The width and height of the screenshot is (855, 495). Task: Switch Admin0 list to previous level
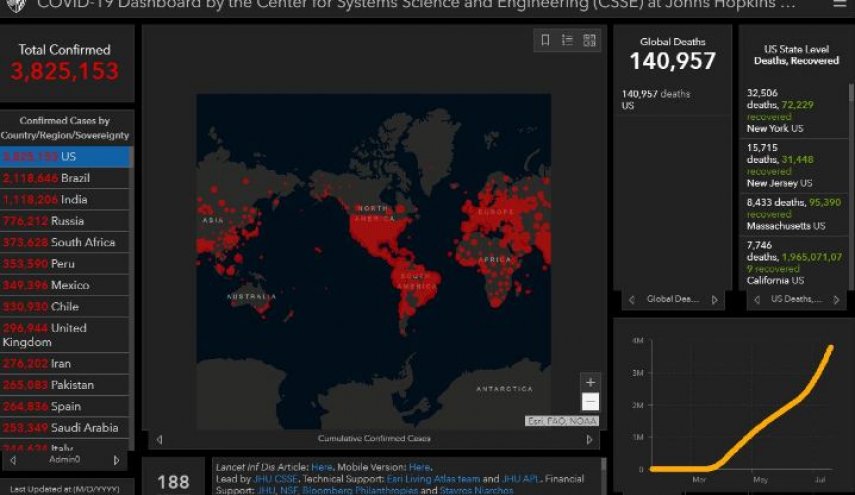coord(13,461)
